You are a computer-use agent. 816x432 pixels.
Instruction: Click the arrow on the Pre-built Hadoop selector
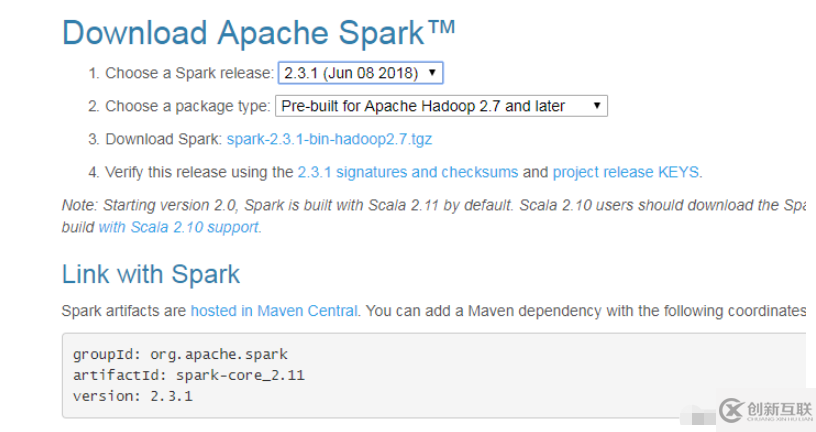pos(596,106)
